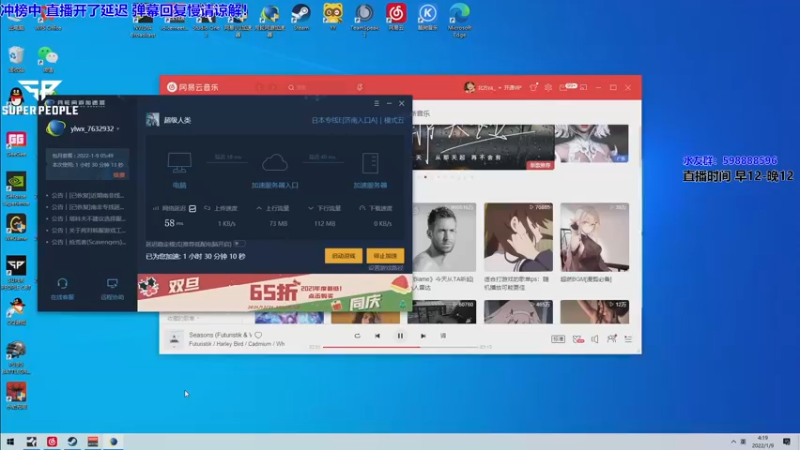Go back to the previous track
This screenshot has width=800, height=450.
[377, 336]
